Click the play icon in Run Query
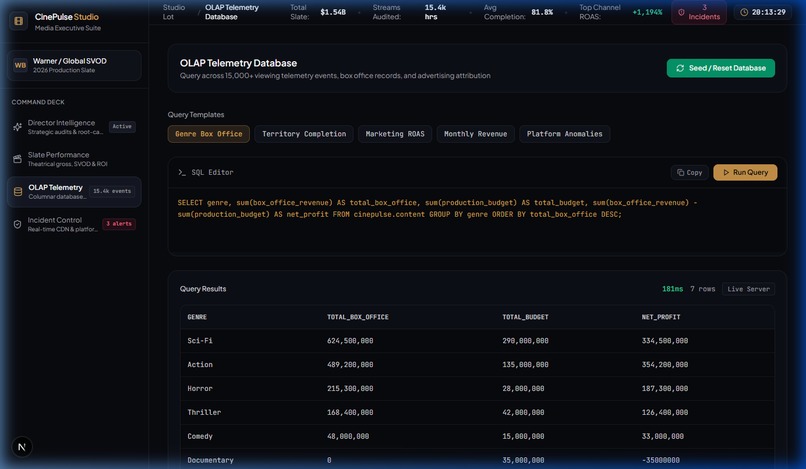 tap(726, 172)
